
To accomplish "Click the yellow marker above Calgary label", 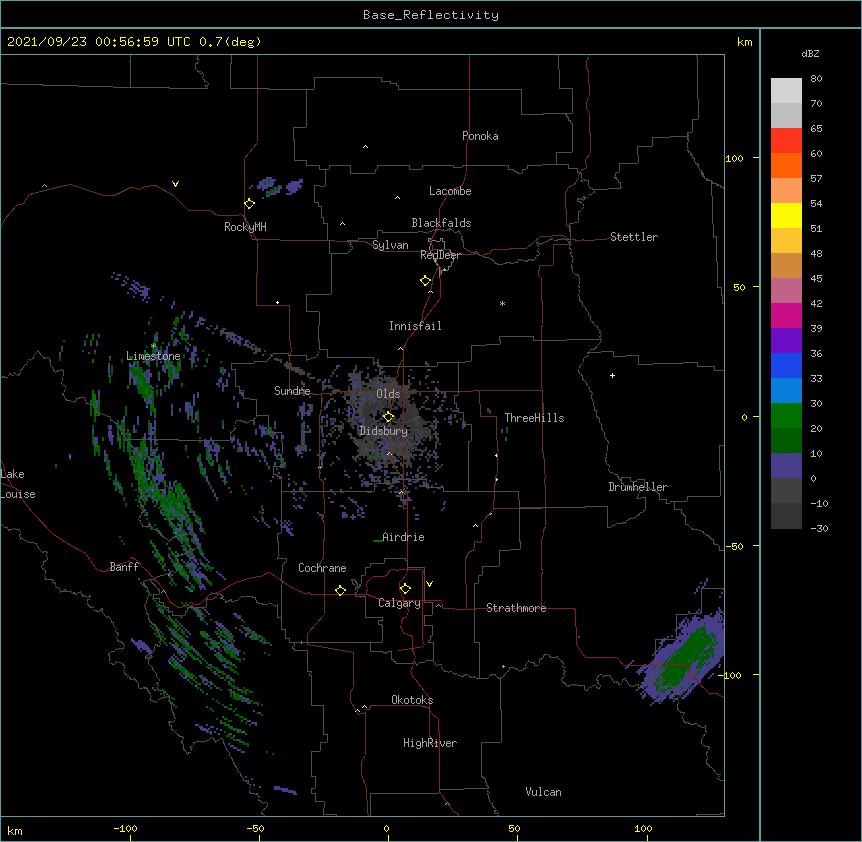I will pyautogui.click(x=405, y=589).
